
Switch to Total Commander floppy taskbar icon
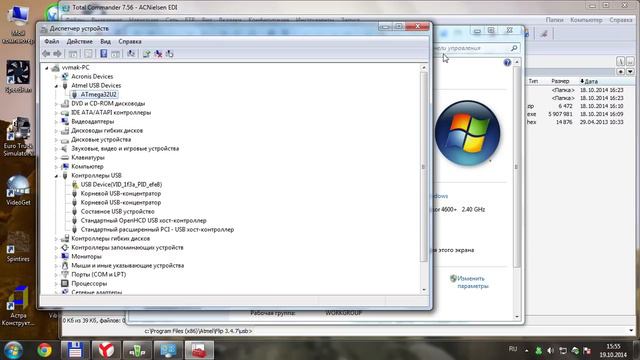75,350
